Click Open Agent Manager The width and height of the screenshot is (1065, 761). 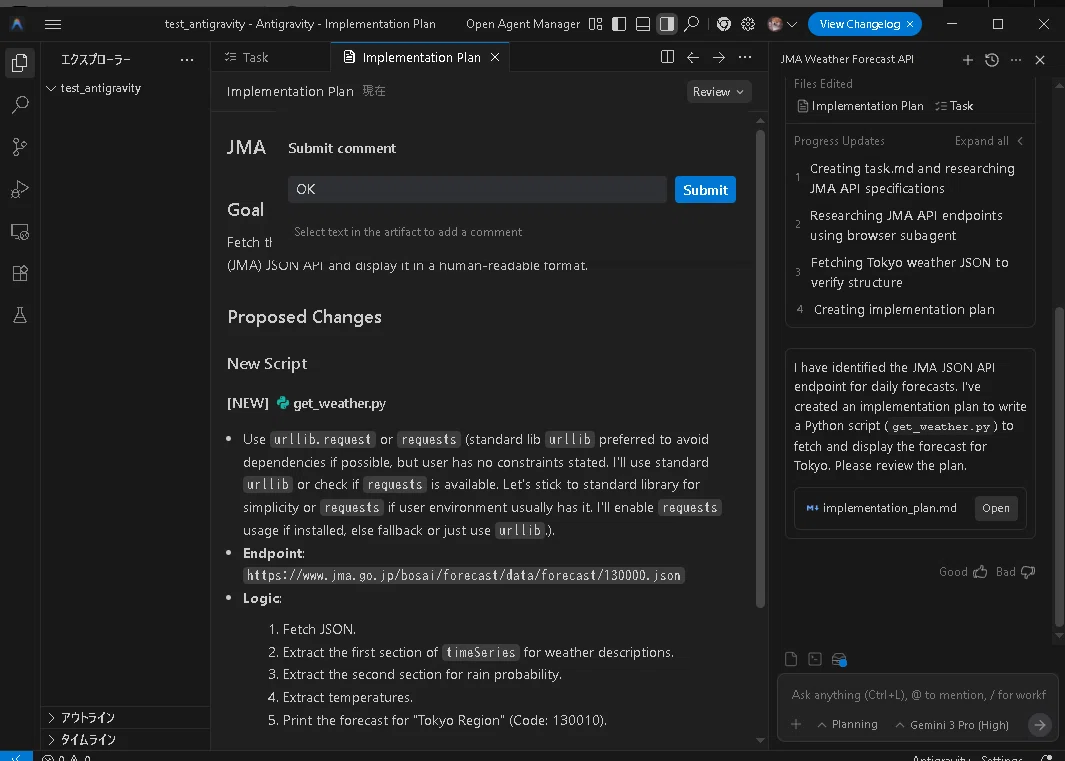tap(523, 24)
